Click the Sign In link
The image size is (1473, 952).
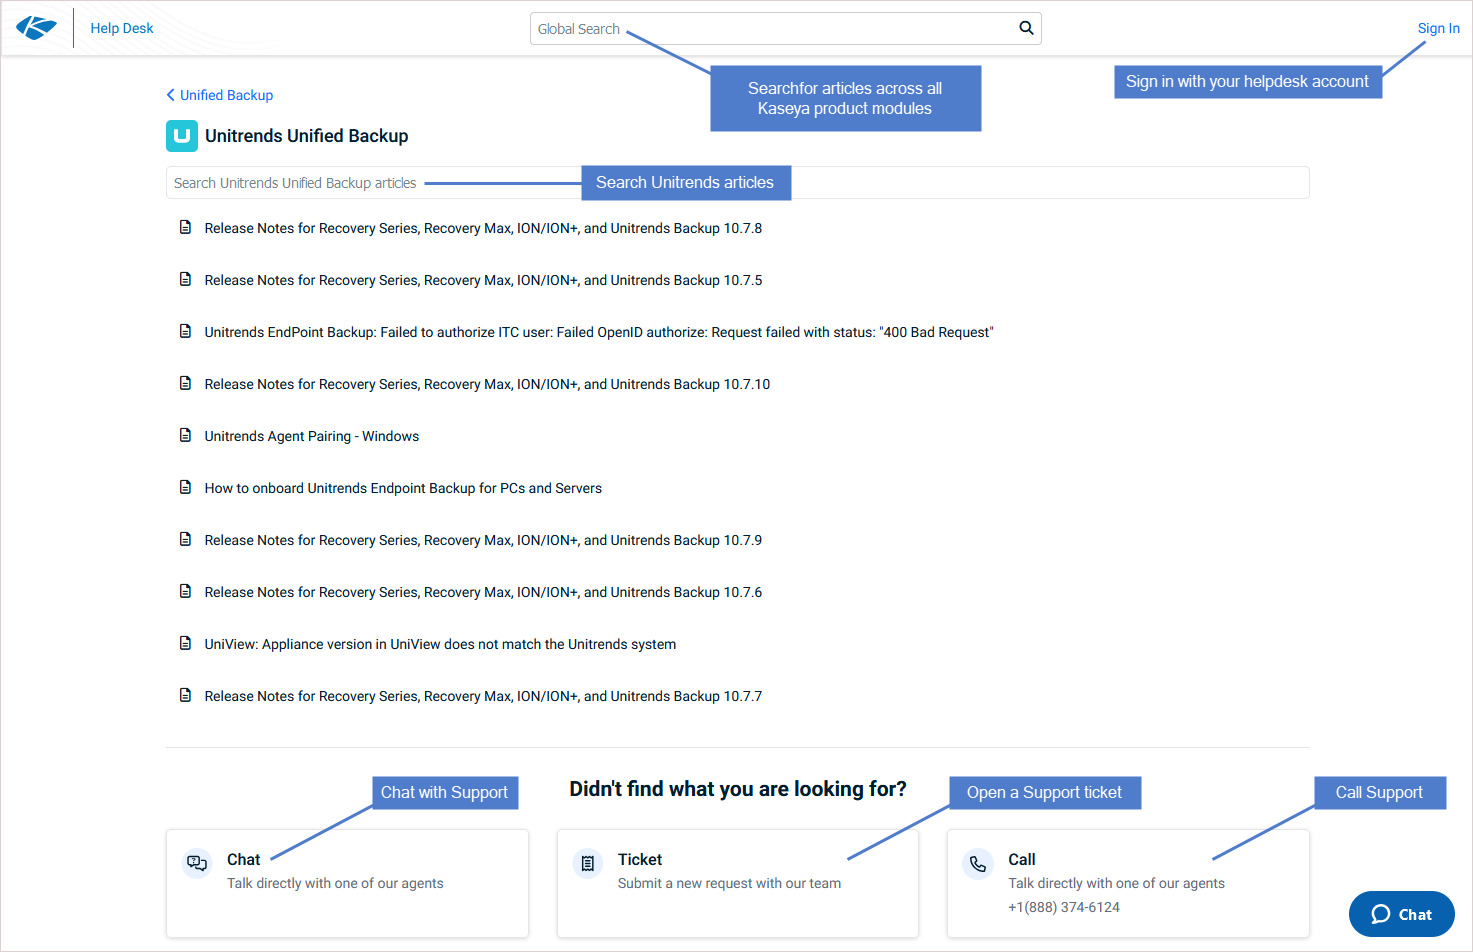click(1438, 28)
